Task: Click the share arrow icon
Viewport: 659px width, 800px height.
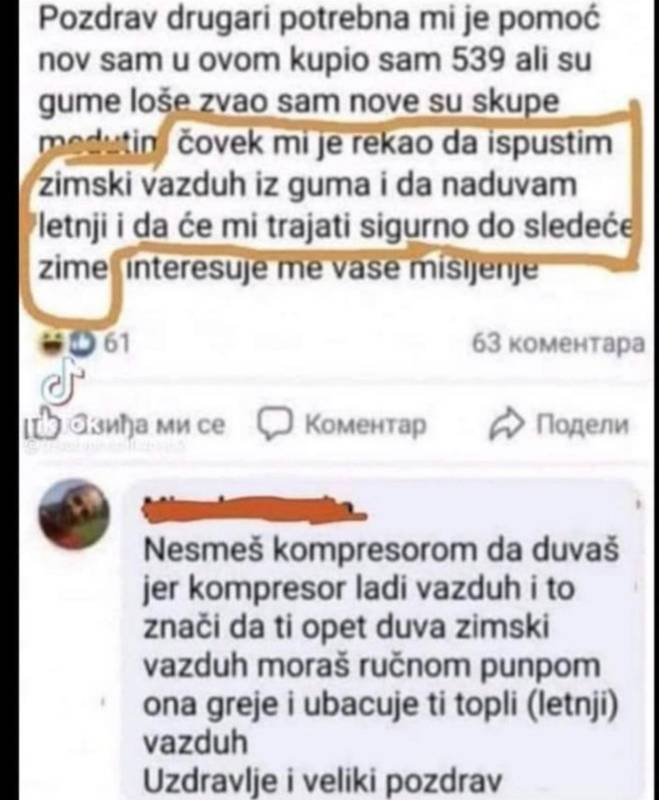Action: (x=506, y=424)
